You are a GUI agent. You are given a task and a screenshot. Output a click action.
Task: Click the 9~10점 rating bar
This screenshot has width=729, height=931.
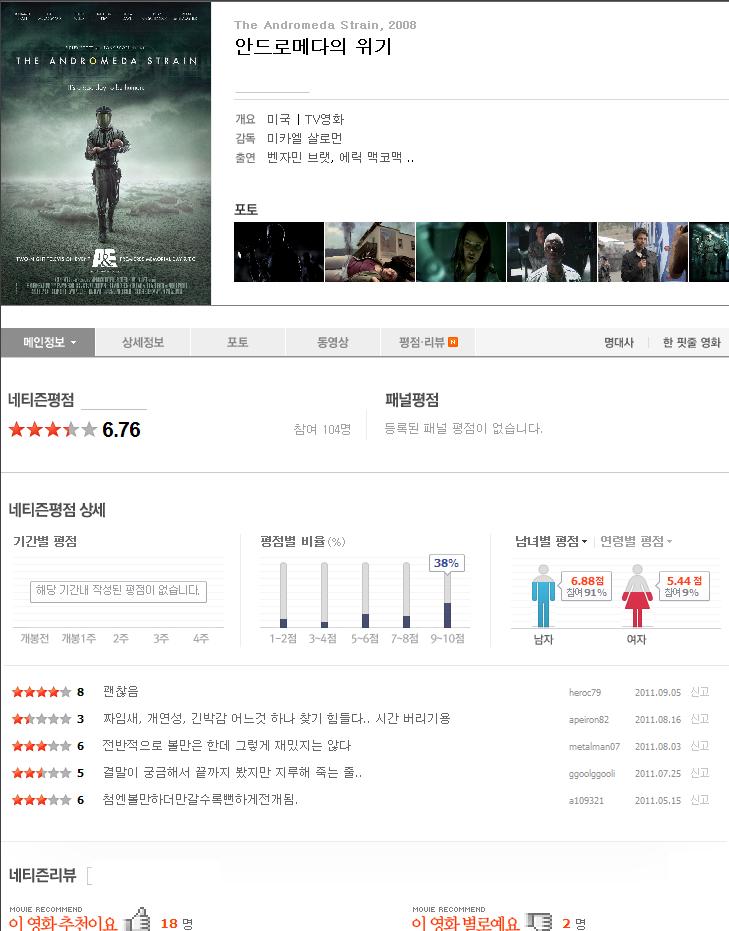tap(447, 595)
